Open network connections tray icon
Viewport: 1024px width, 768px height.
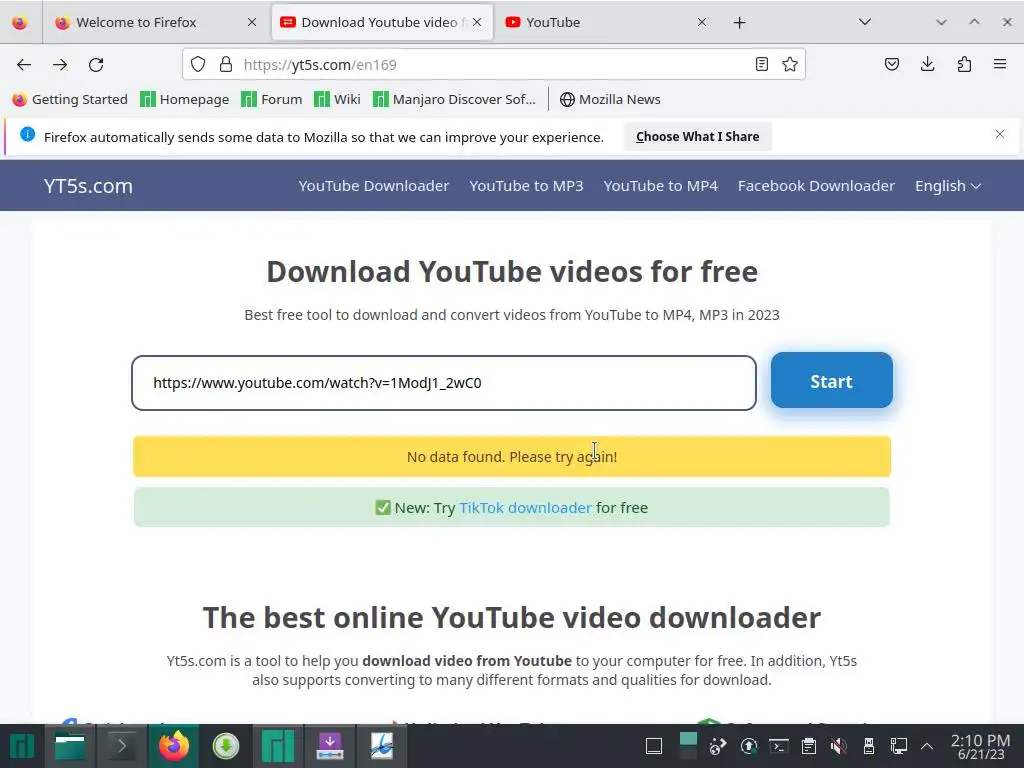(x=899, y=746)
